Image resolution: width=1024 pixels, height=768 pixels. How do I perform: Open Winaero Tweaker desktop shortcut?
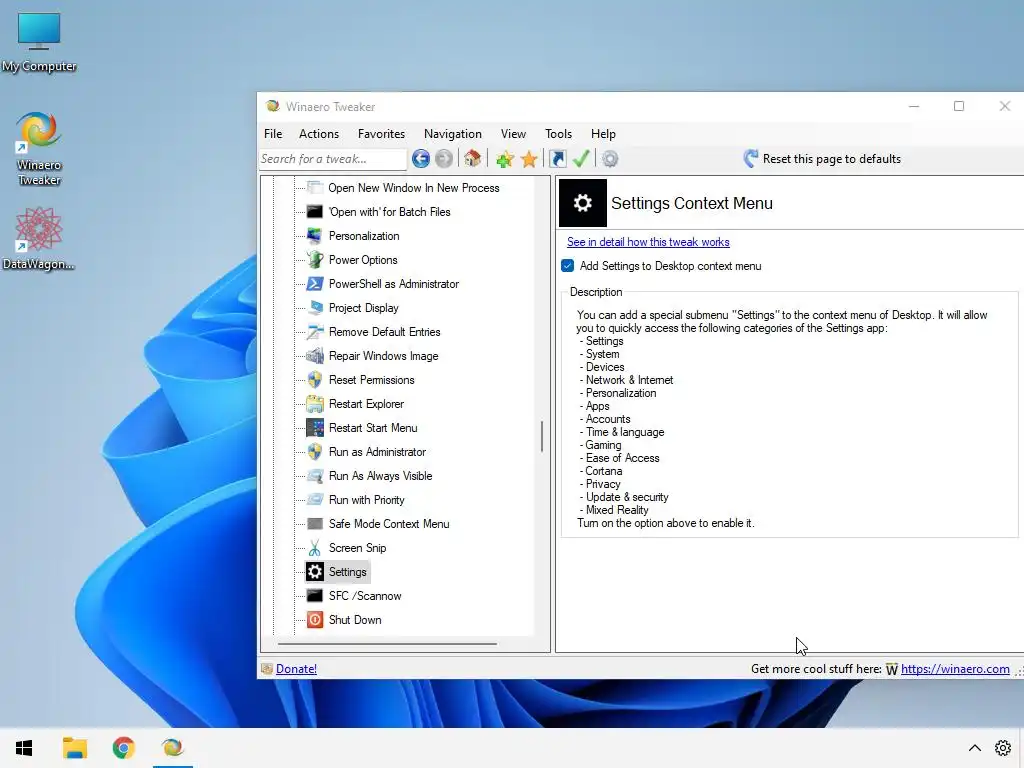[39, 150]
